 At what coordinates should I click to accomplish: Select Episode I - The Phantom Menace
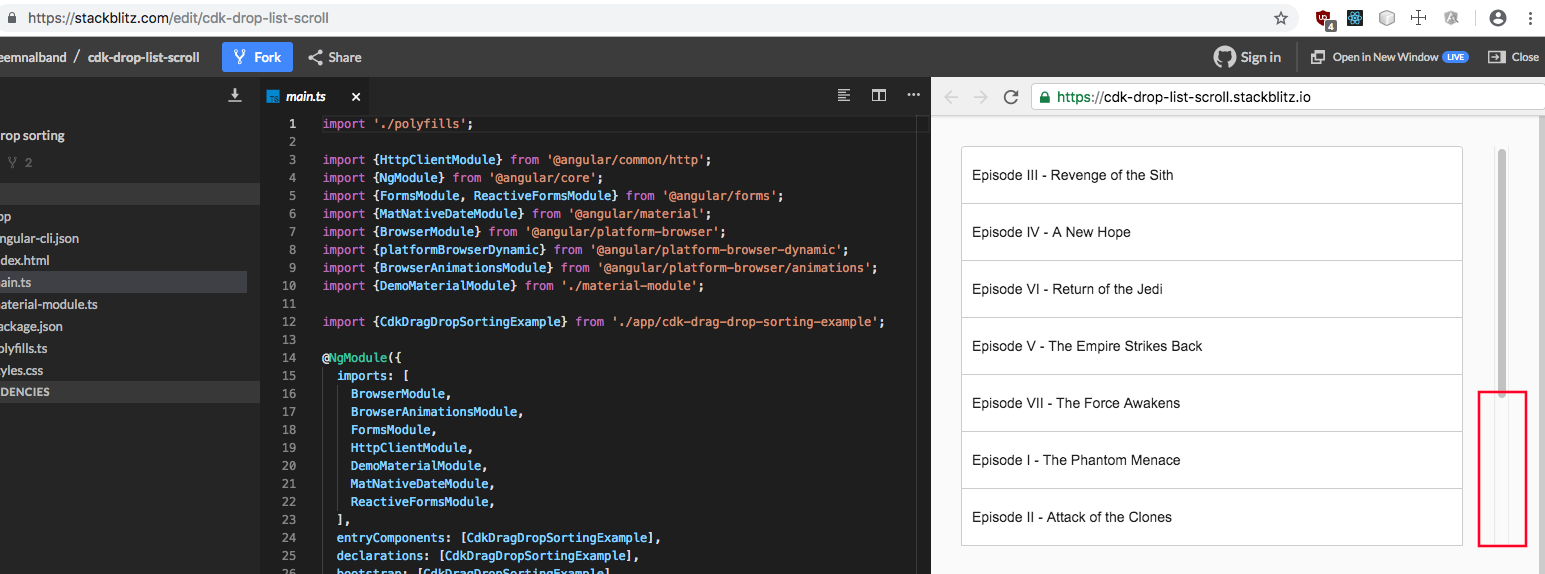pyautogui.click(x=1212, y=460)
